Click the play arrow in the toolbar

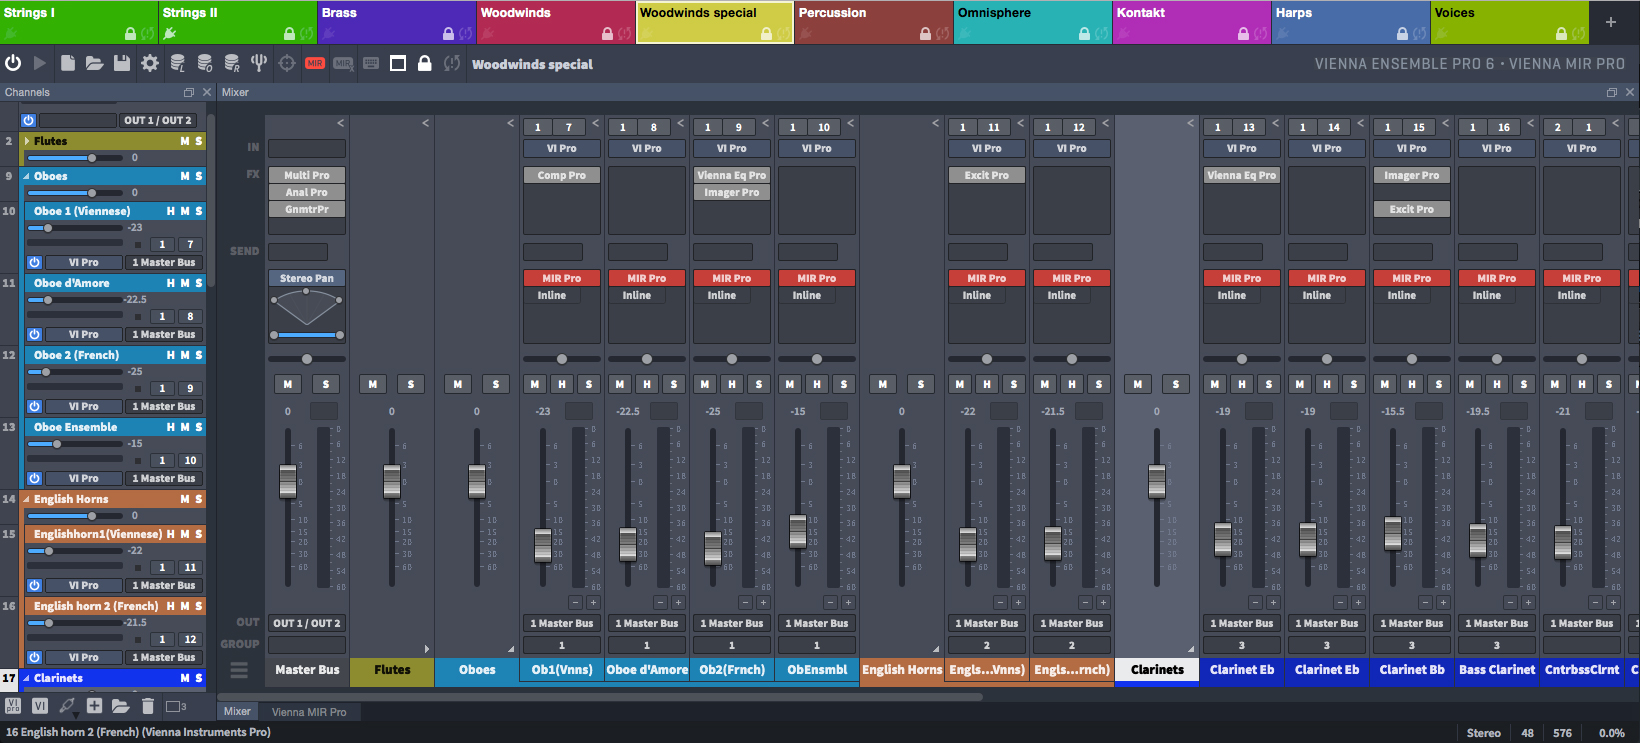click(x=40, y=63)
